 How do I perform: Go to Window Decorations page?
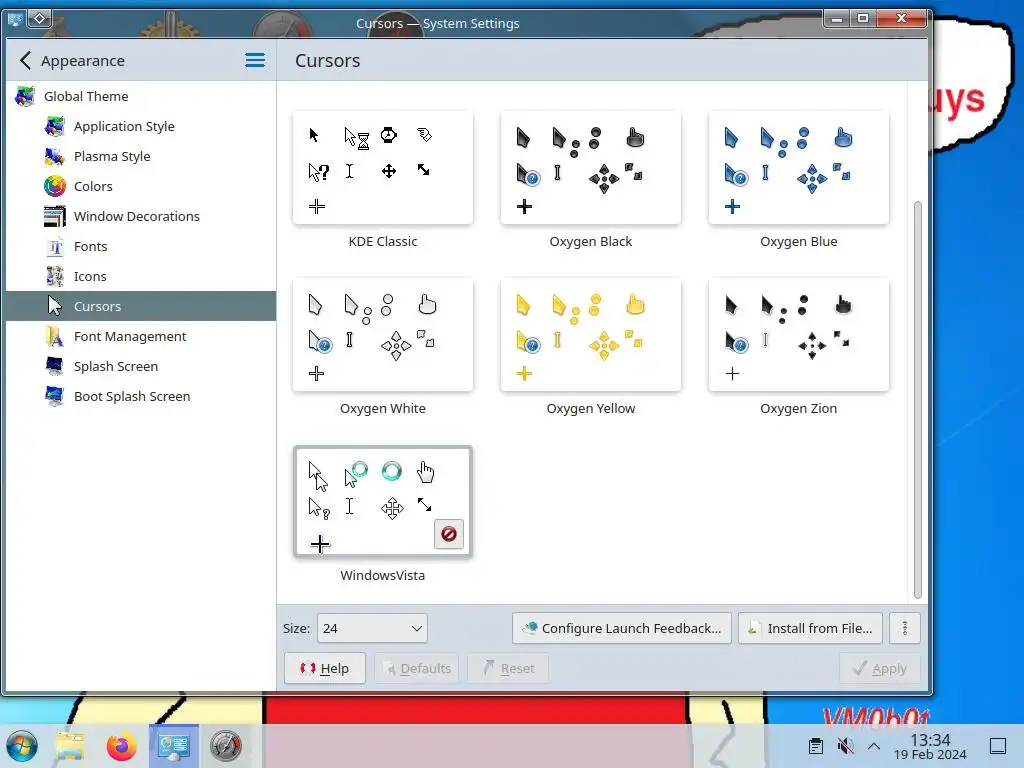coord(141,216)
